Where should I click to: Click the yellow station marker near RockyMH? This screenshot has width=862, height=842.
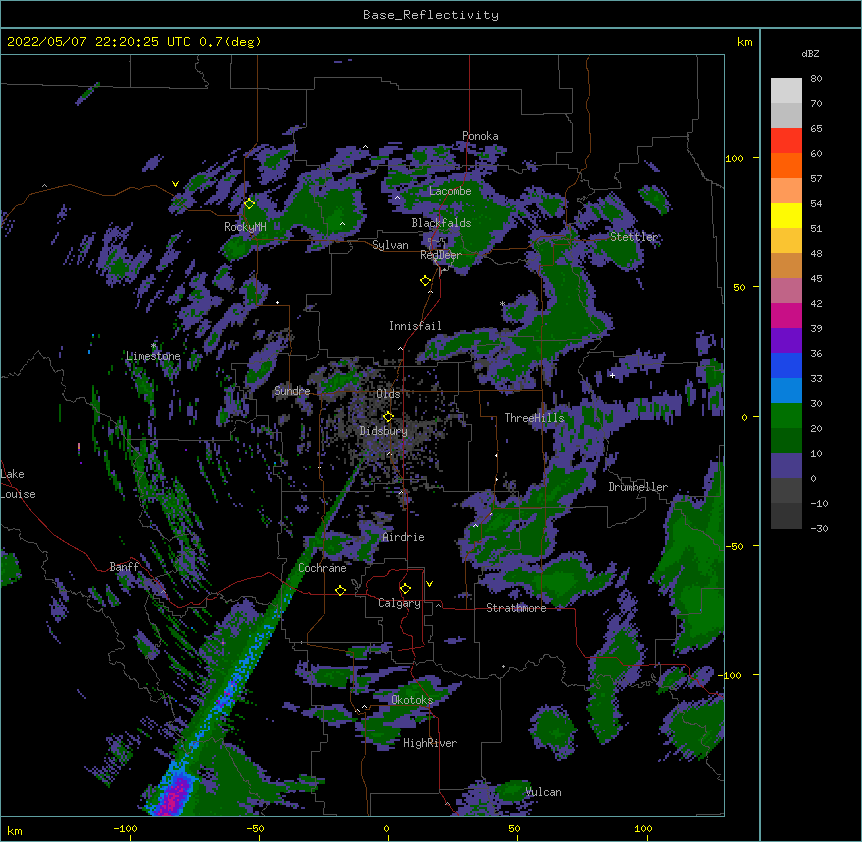(x=250, y=203)
